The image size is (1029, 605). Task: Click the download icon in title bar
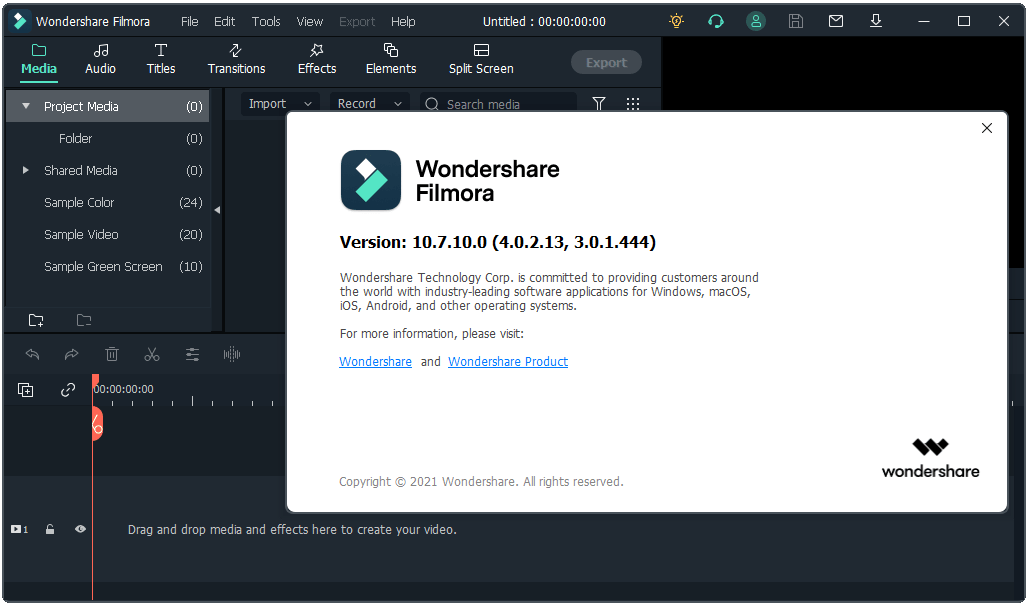tap(876, 21)
